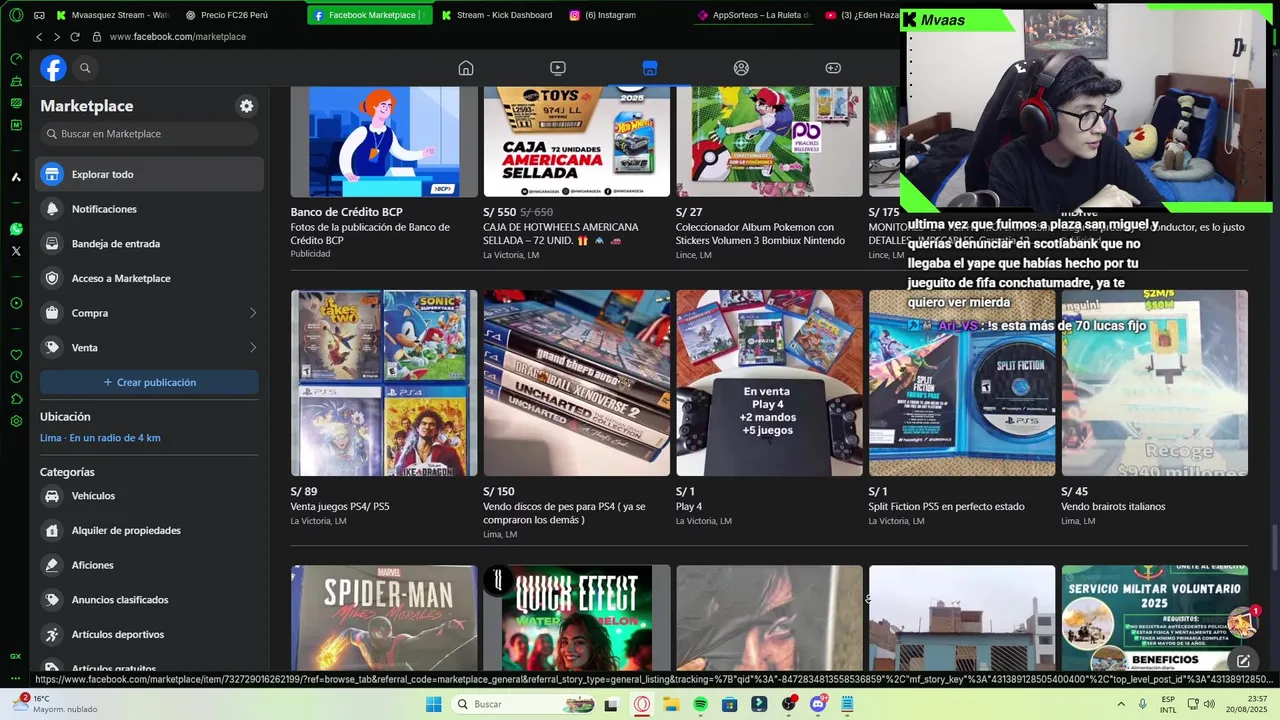
Task: Open the Aficiones category
Action: coord(150,565)
